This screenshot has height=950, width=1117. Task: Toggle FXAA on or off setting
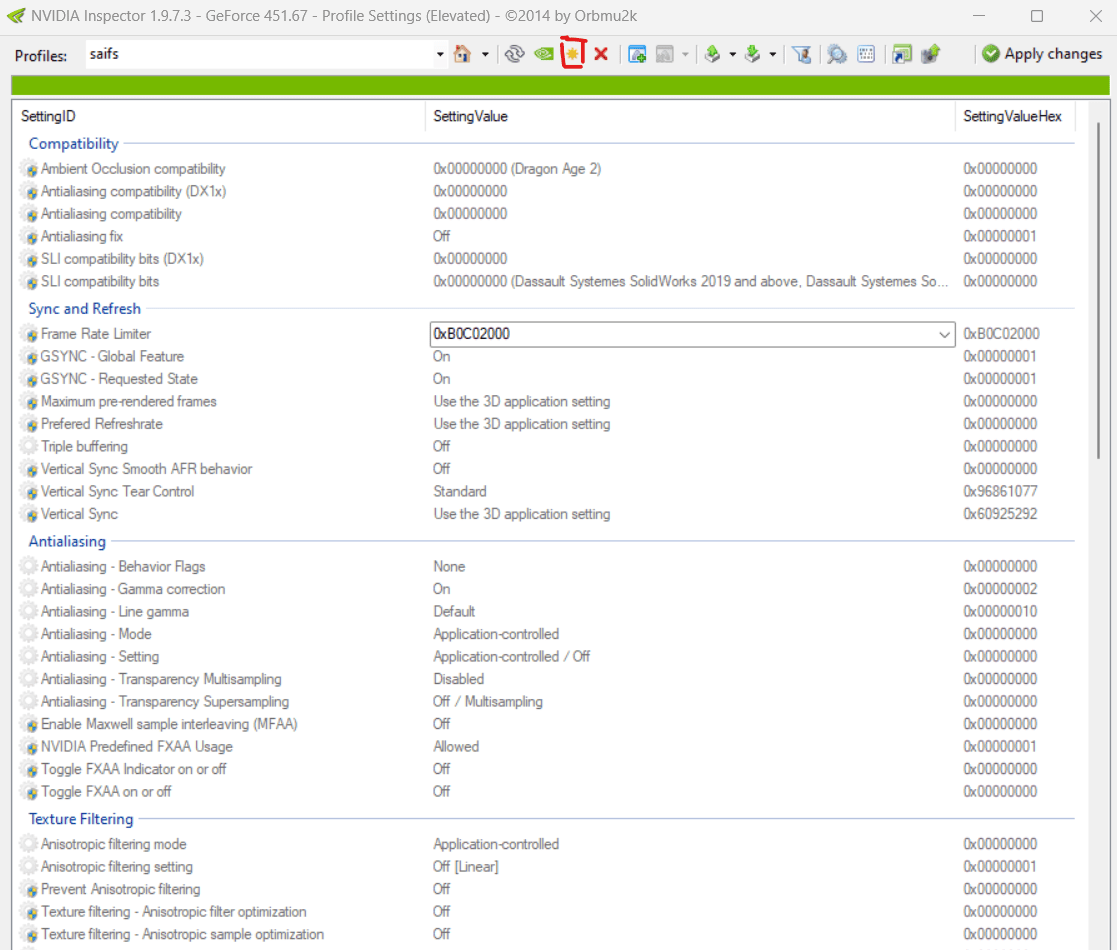(x=441, y=791)
